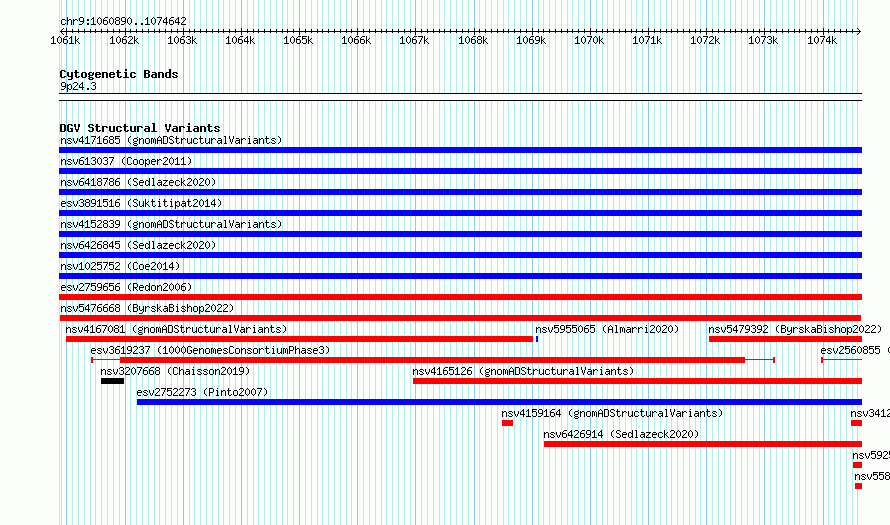The width and height of the screenshot is (890, 525).
Task: Click the 1072k ruler position
Action: (x=705, y=40)
